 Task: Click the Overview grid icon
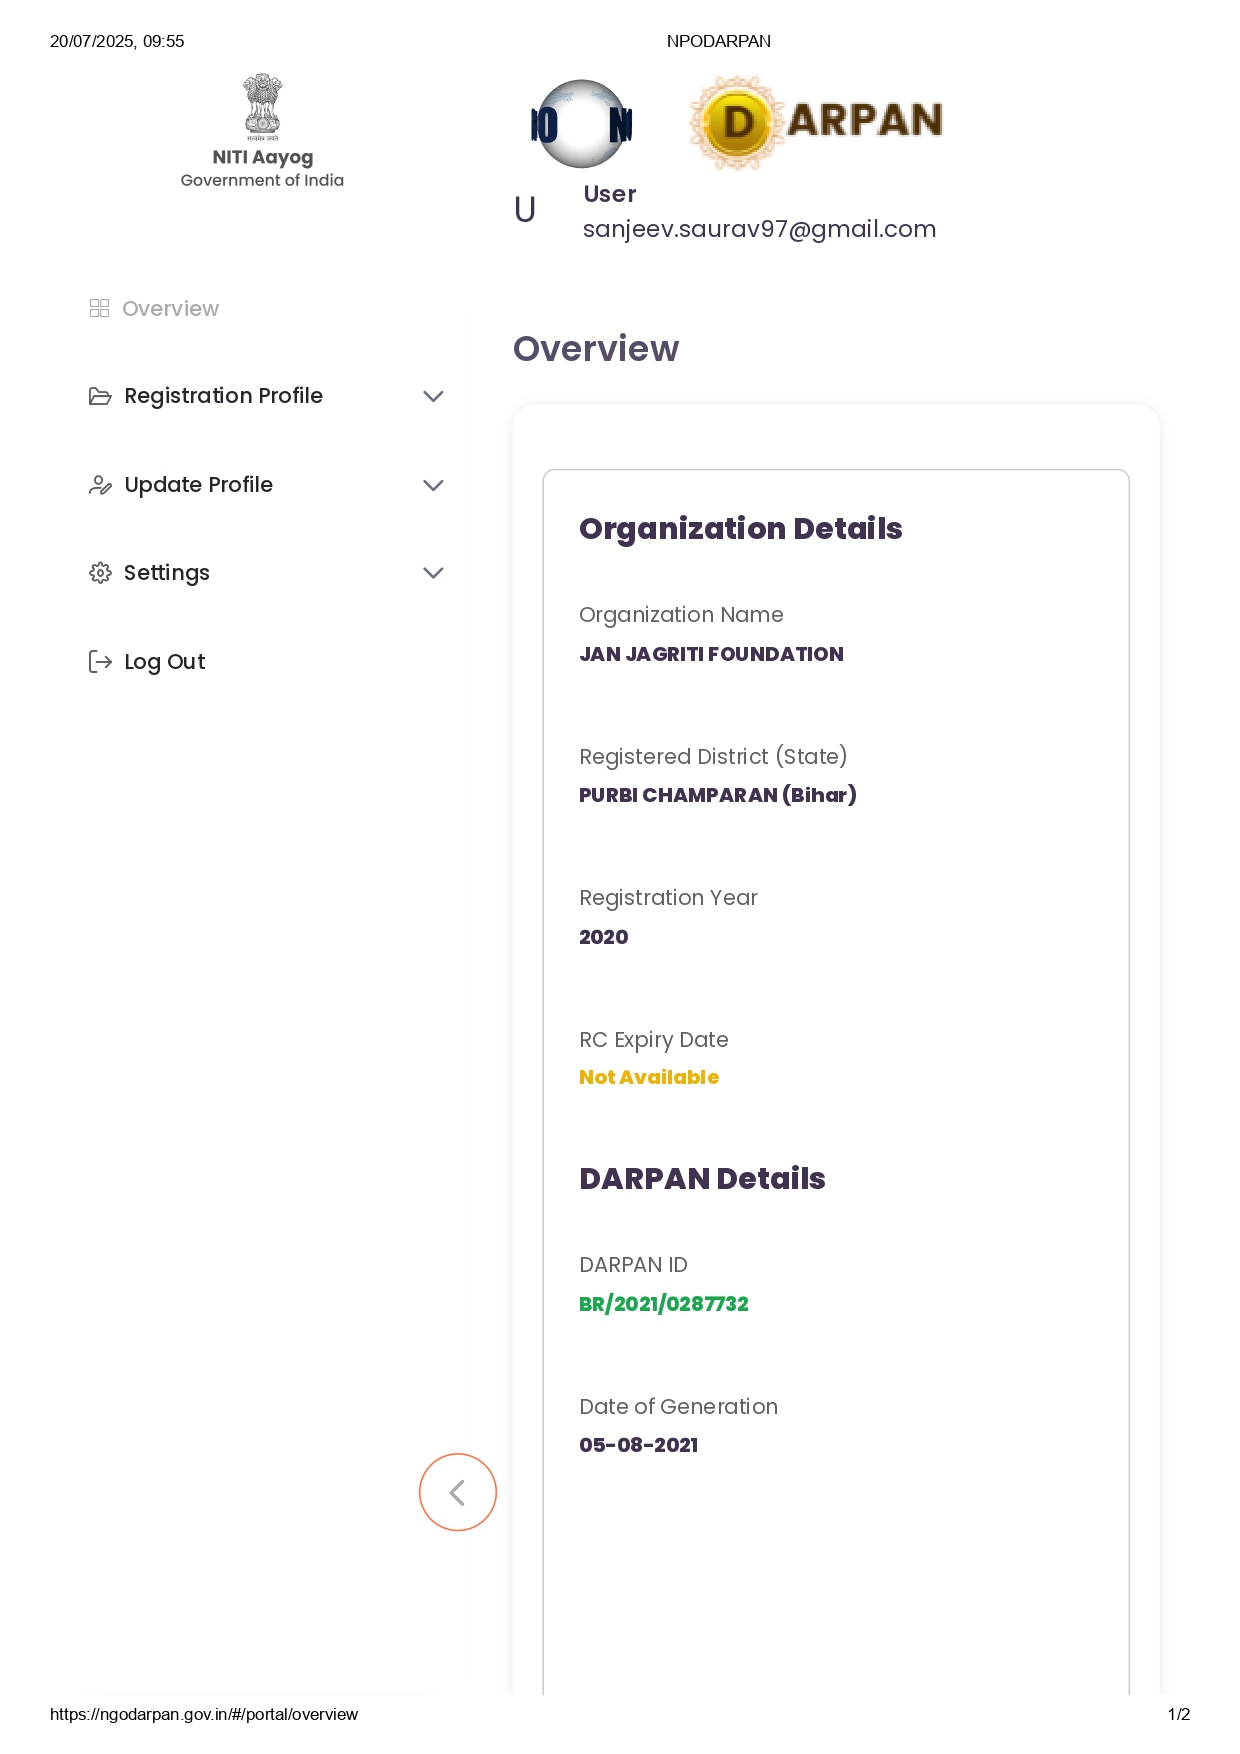click(99, 308)
